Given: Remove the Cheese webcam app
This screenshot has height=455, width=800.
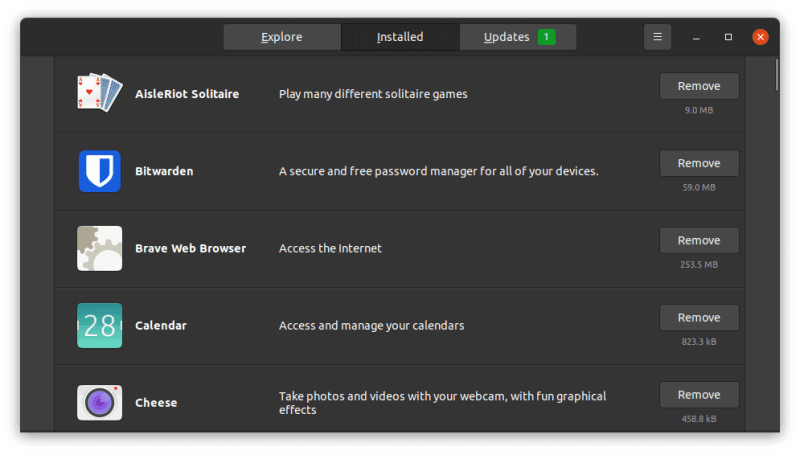Looking at the screenshot, I should click(699, 394).
